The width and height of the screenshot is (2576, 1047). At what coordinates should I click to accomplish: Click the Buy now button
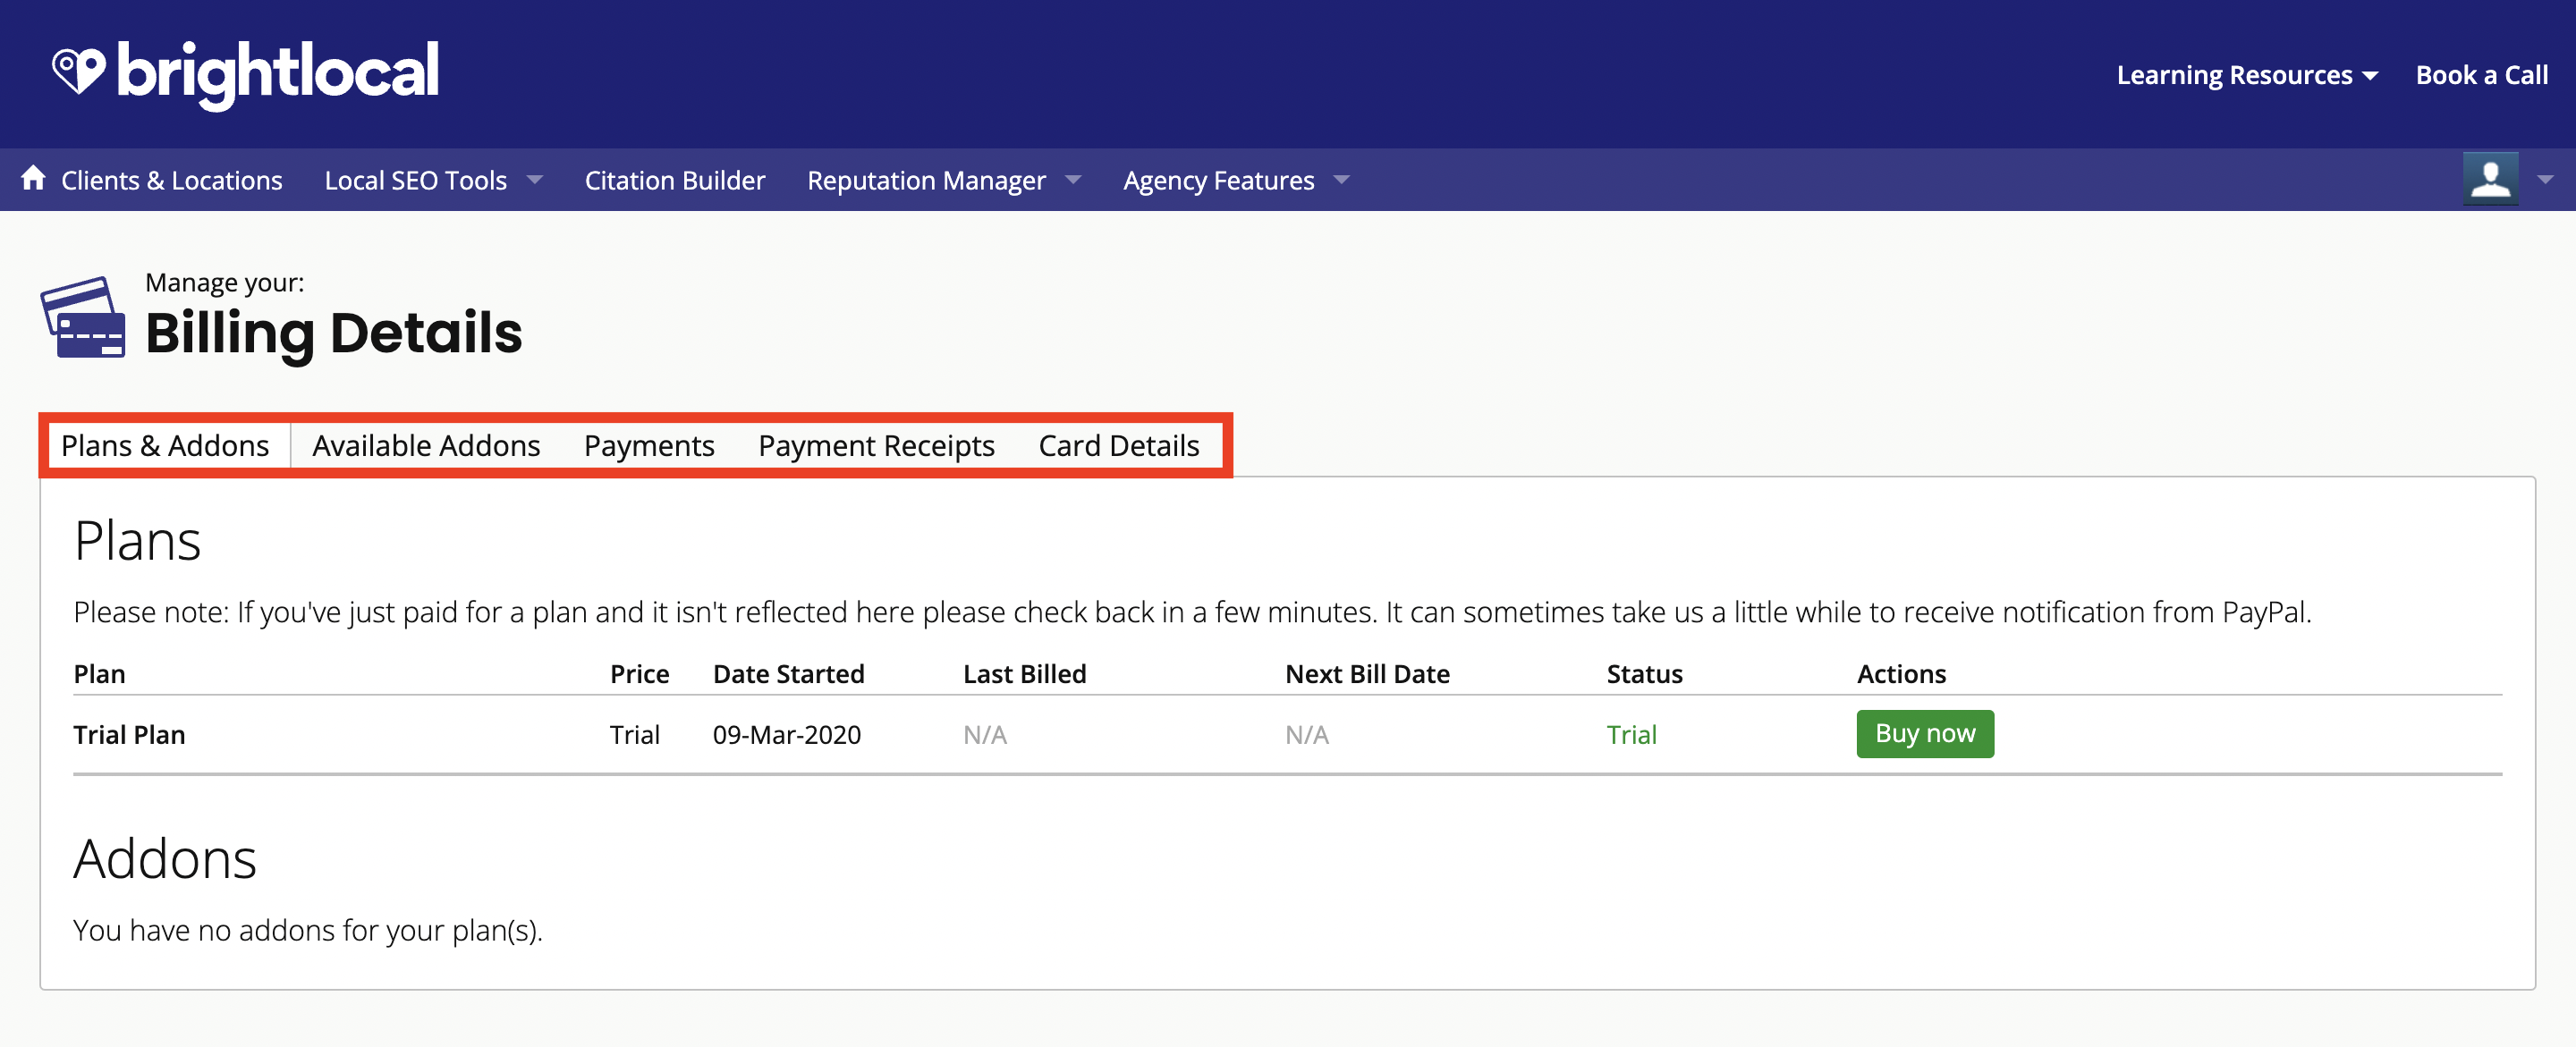click(1924, 733)
